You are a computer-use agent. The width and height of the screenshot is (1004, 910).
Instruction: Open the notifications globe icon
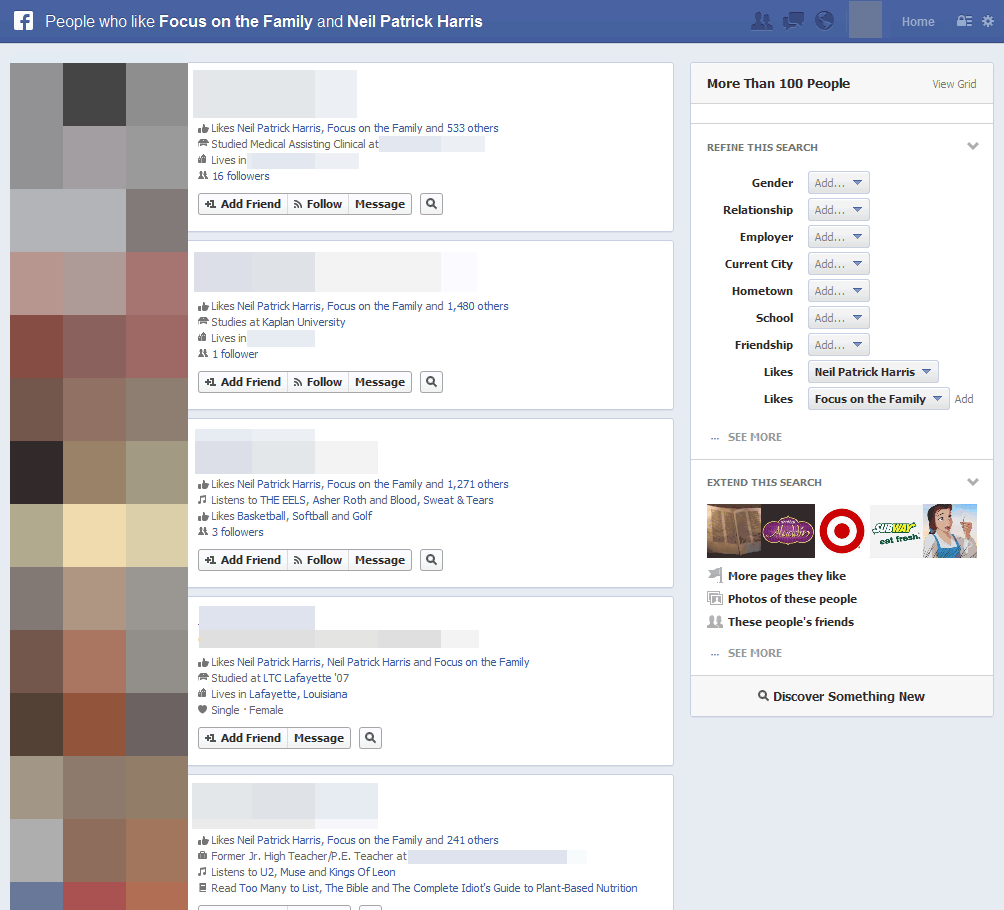point(824,21)
